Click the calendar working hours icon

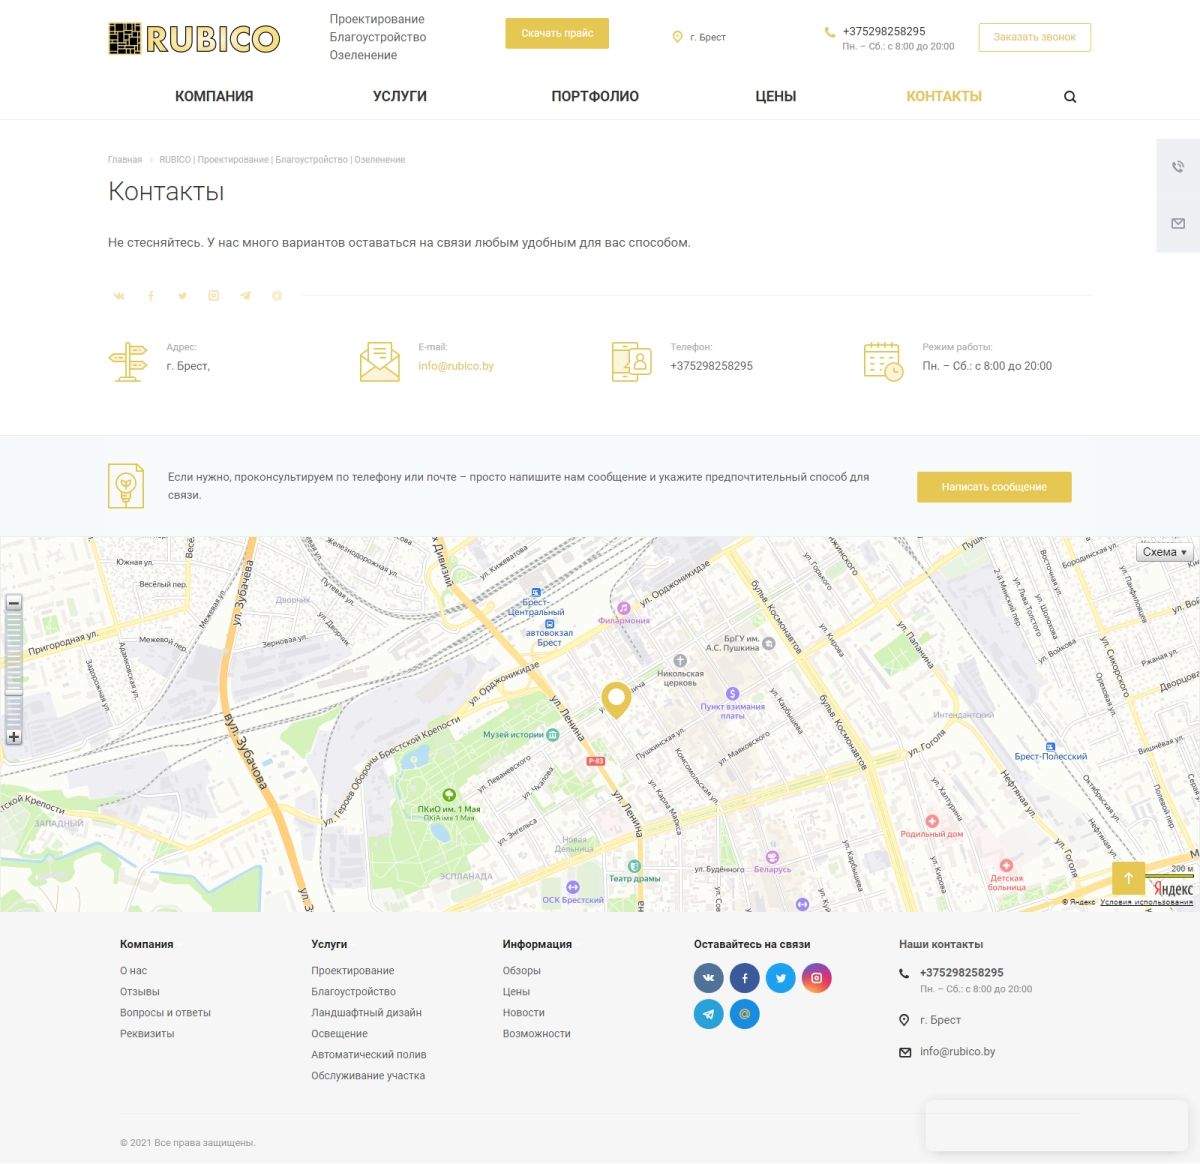pyautogui.click(x=884, y=362)
